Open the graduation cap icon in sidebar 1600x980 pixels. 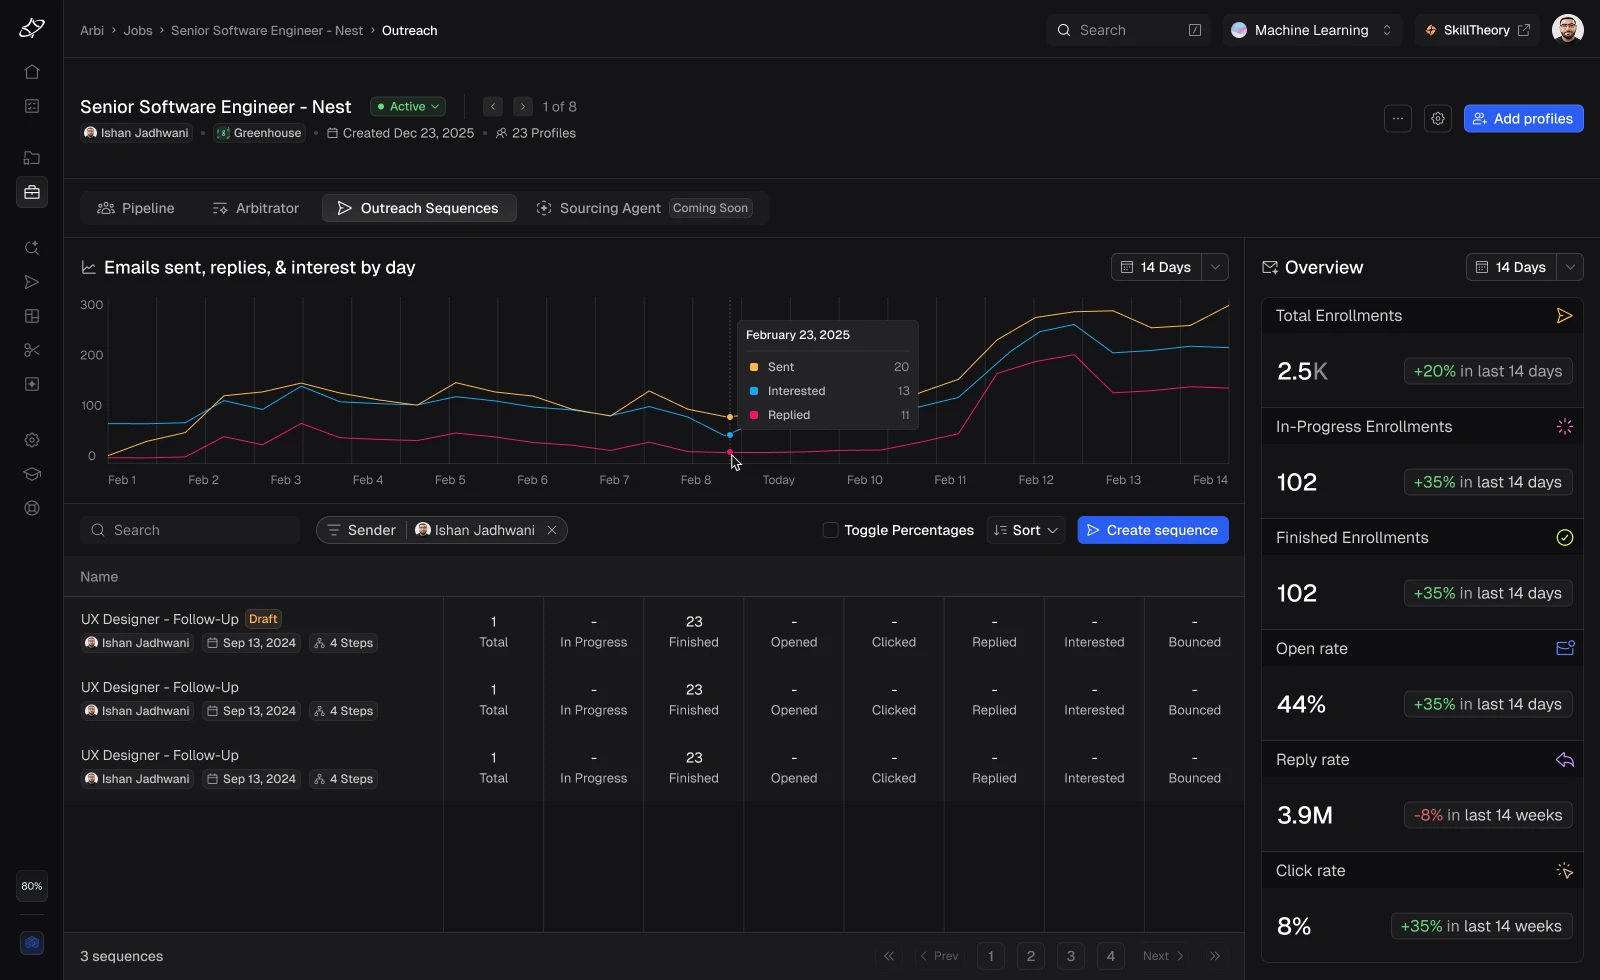32,474
